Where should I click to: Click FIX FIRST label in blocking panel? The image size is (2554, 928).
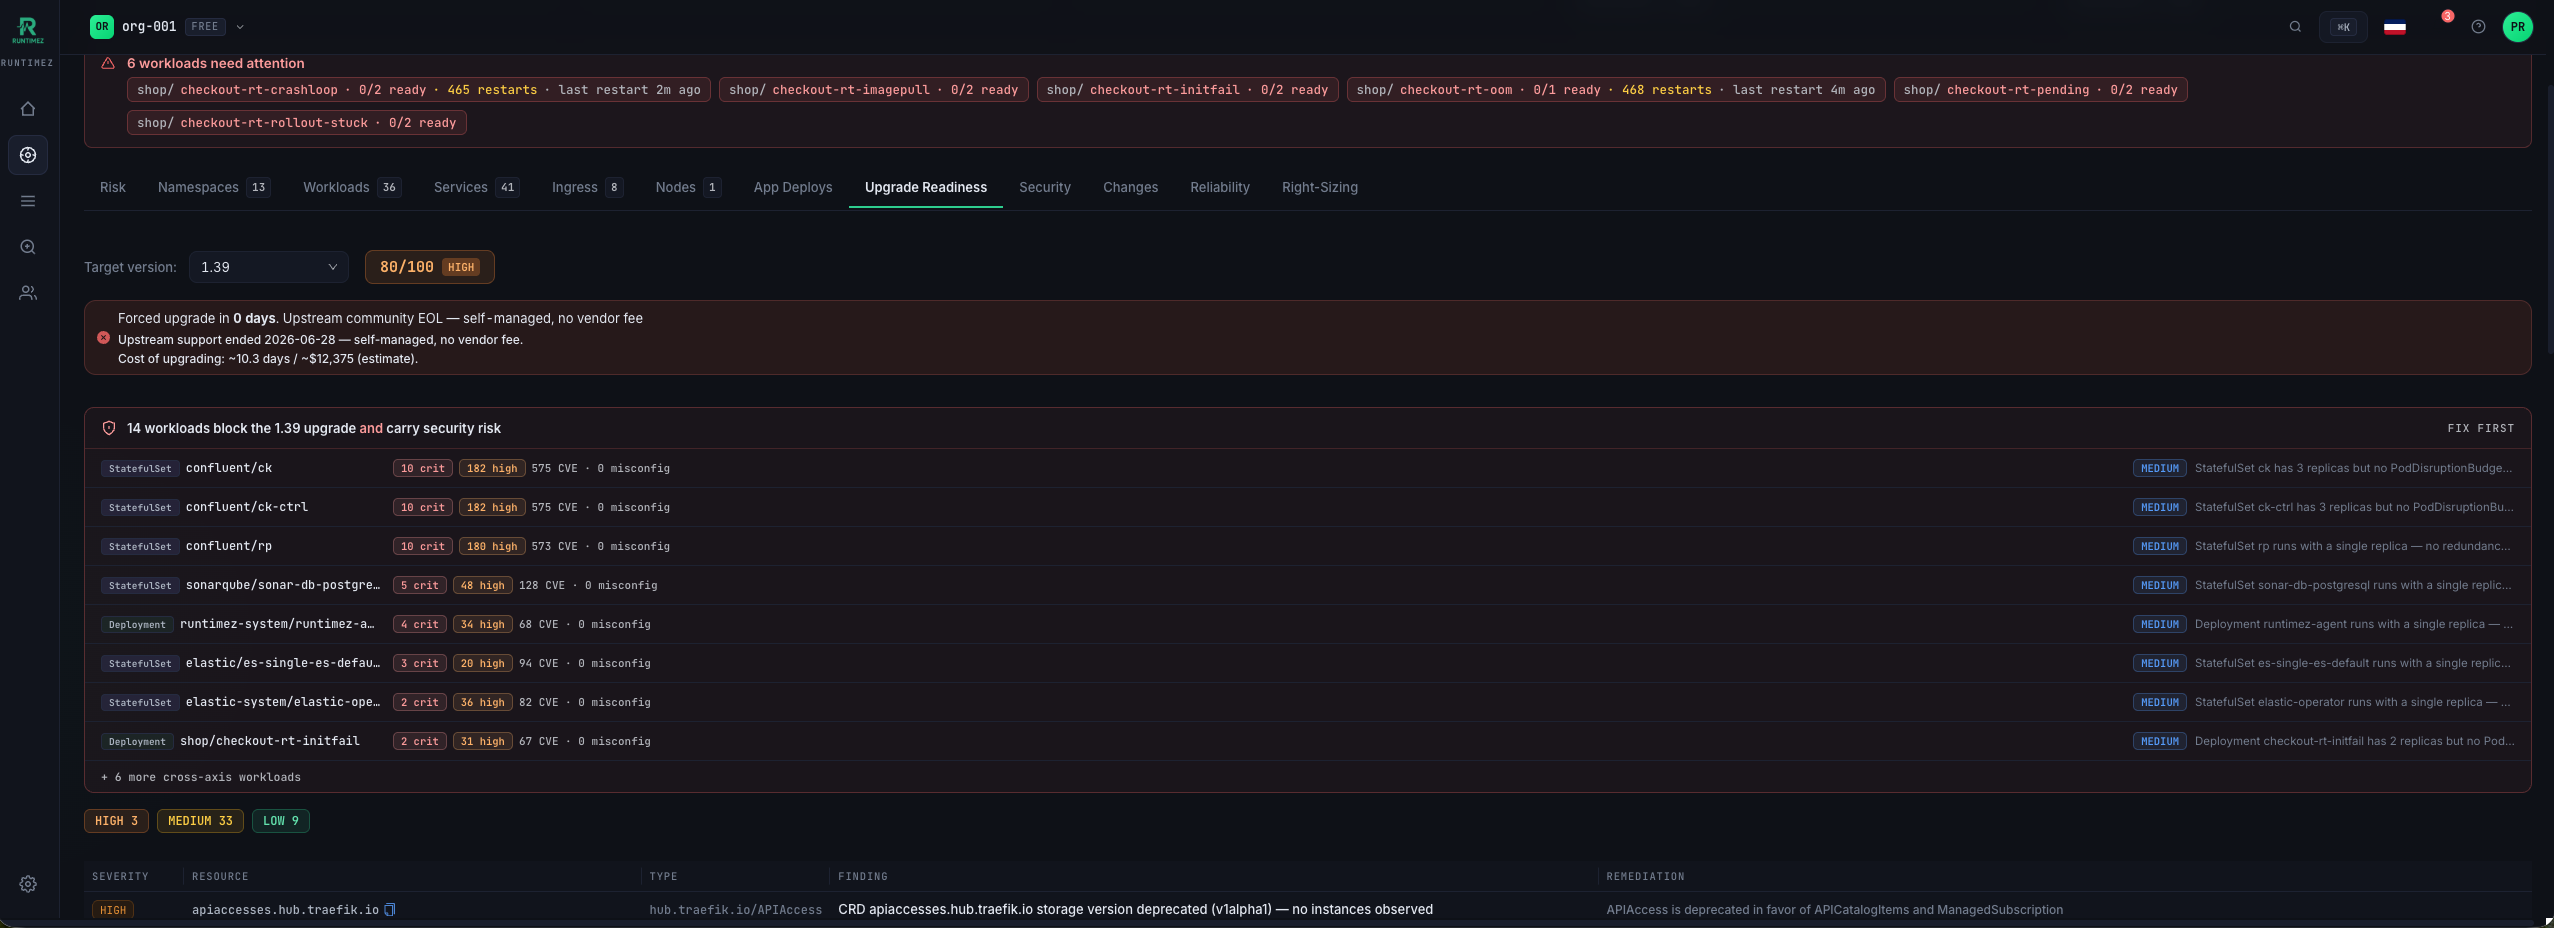pyautogui.click(x=2481, y=428)
